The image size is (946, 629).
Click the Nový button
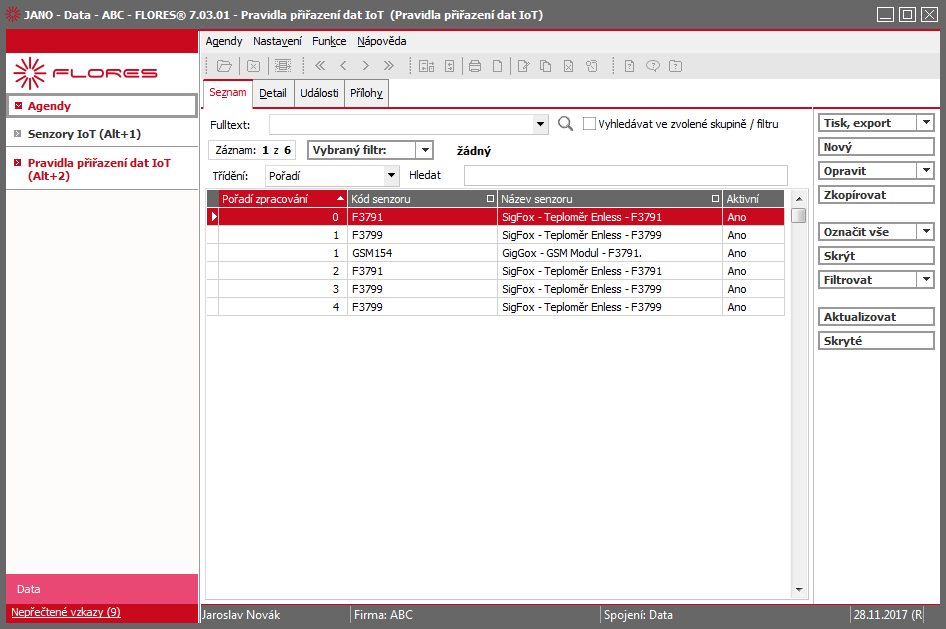(876, 147)
